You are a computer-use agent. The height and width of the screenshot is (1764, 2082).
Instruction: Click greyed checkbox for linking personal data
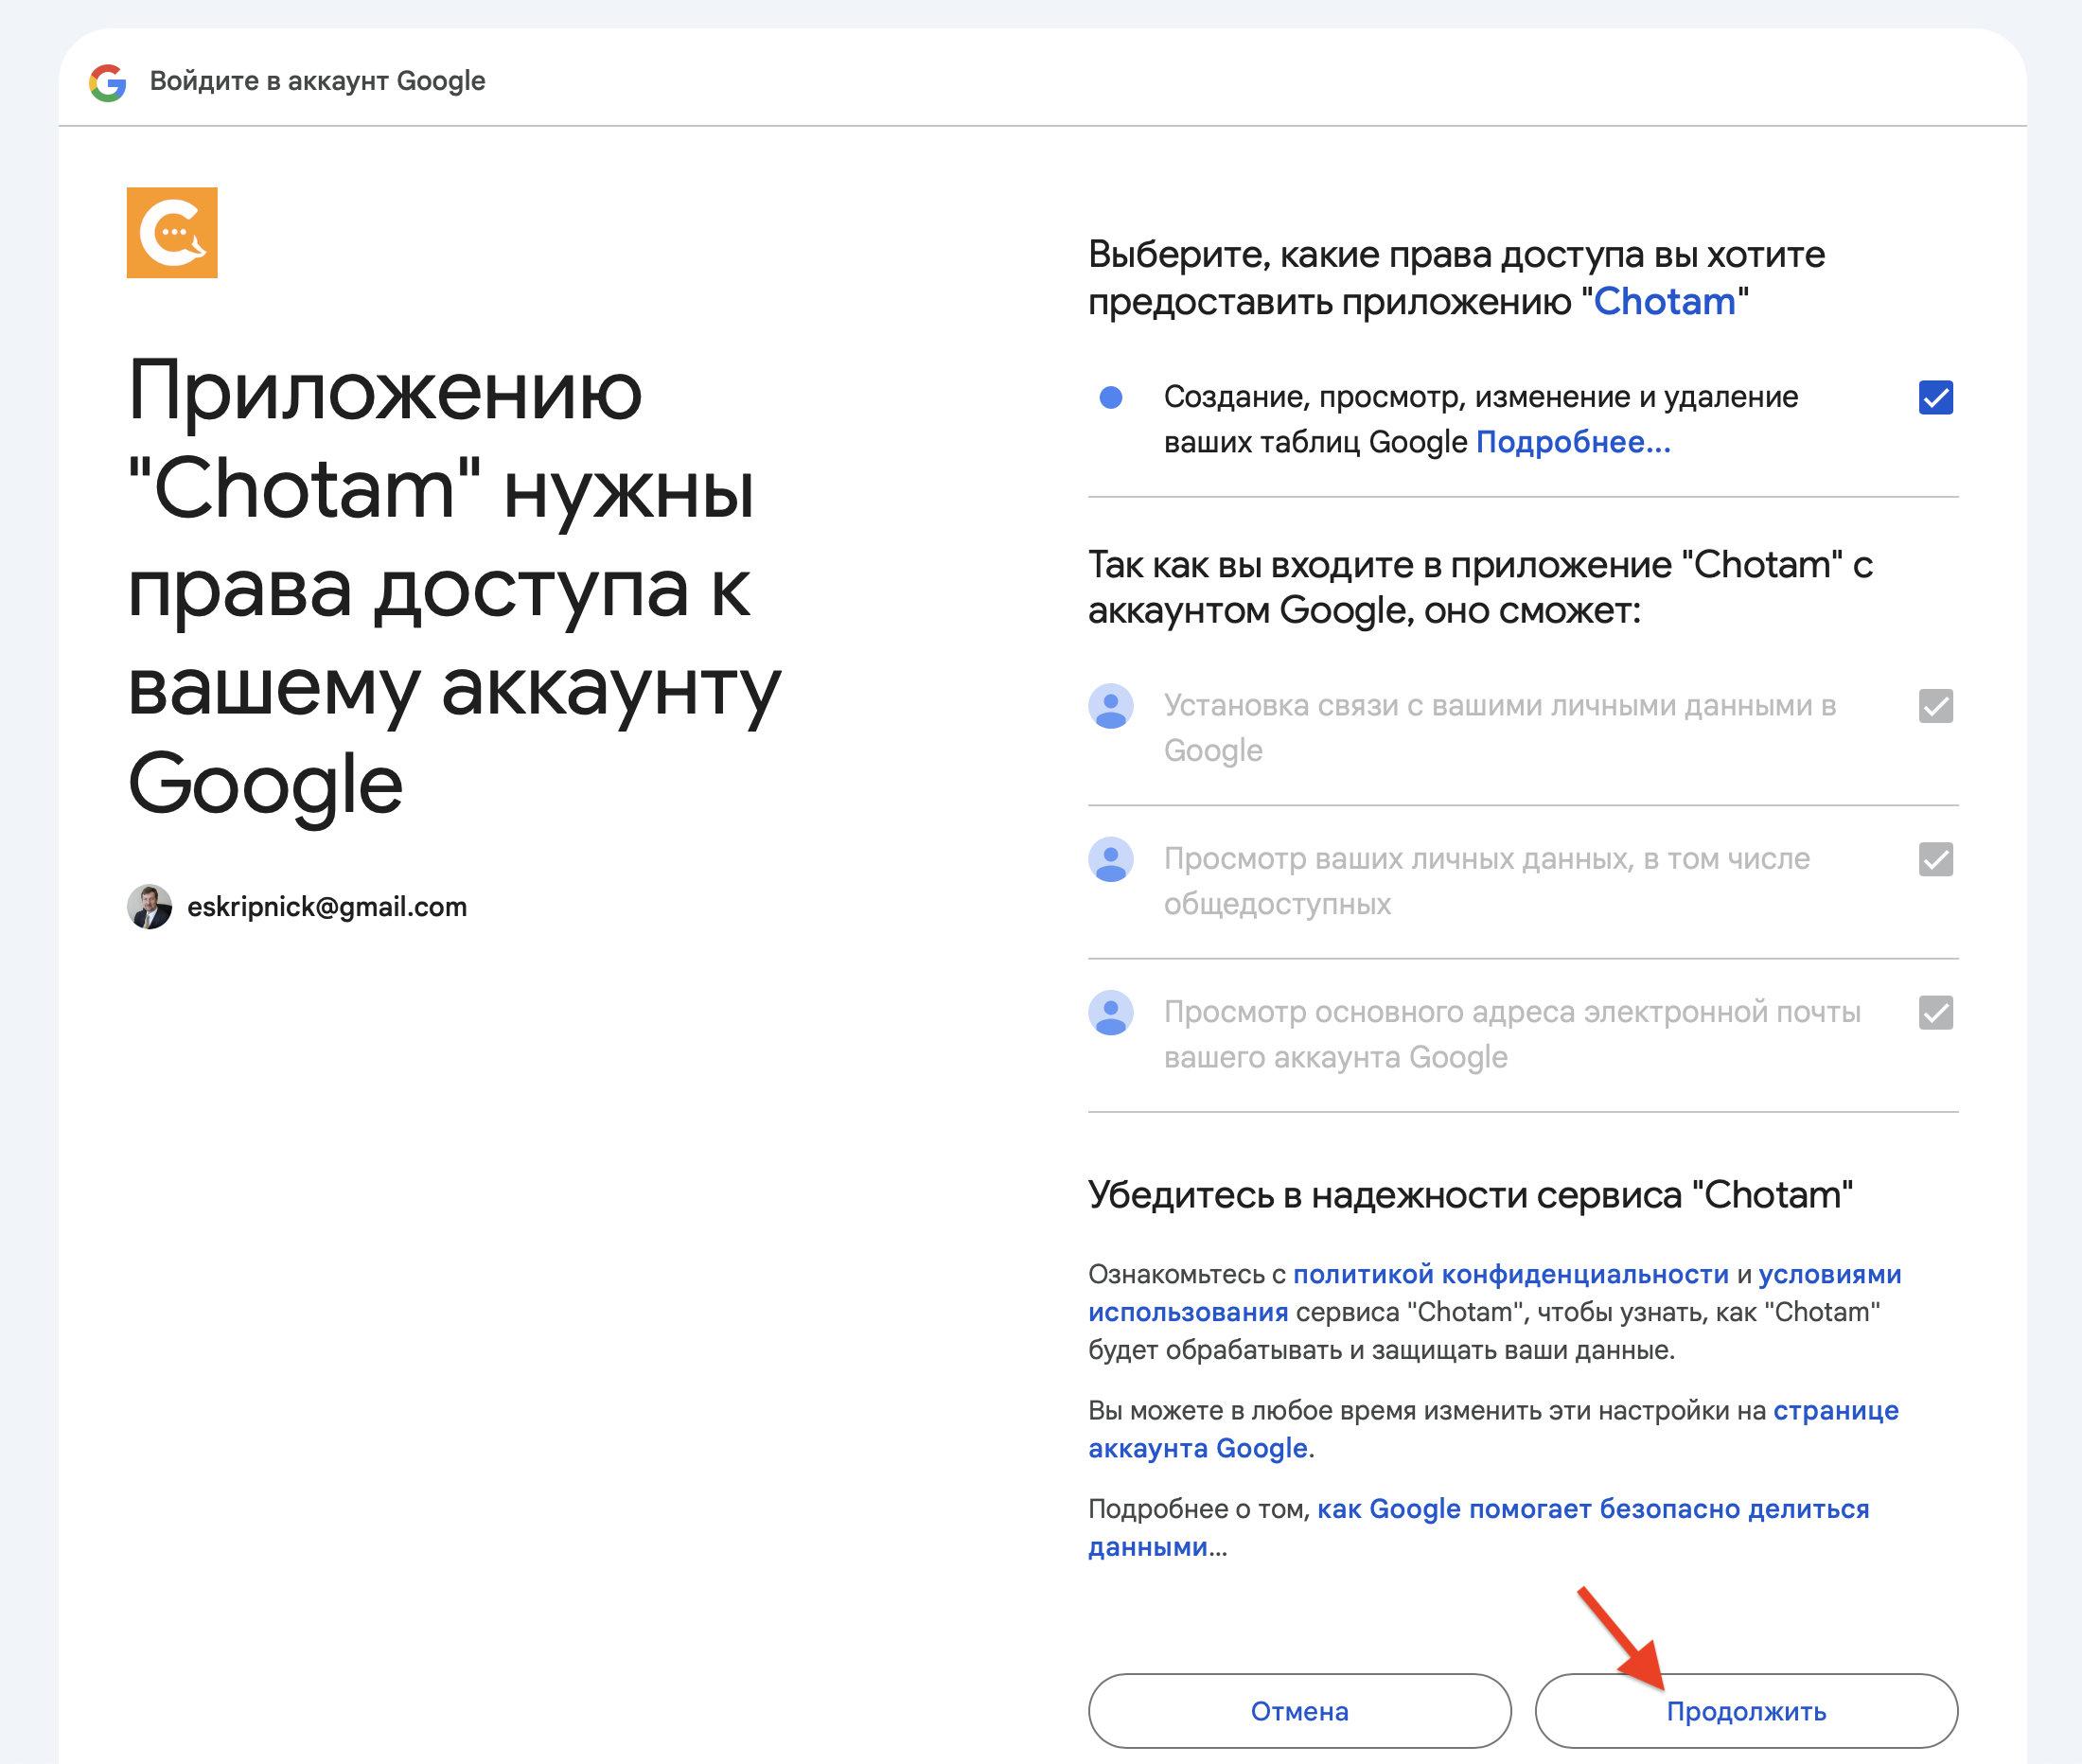point(1935,706)
